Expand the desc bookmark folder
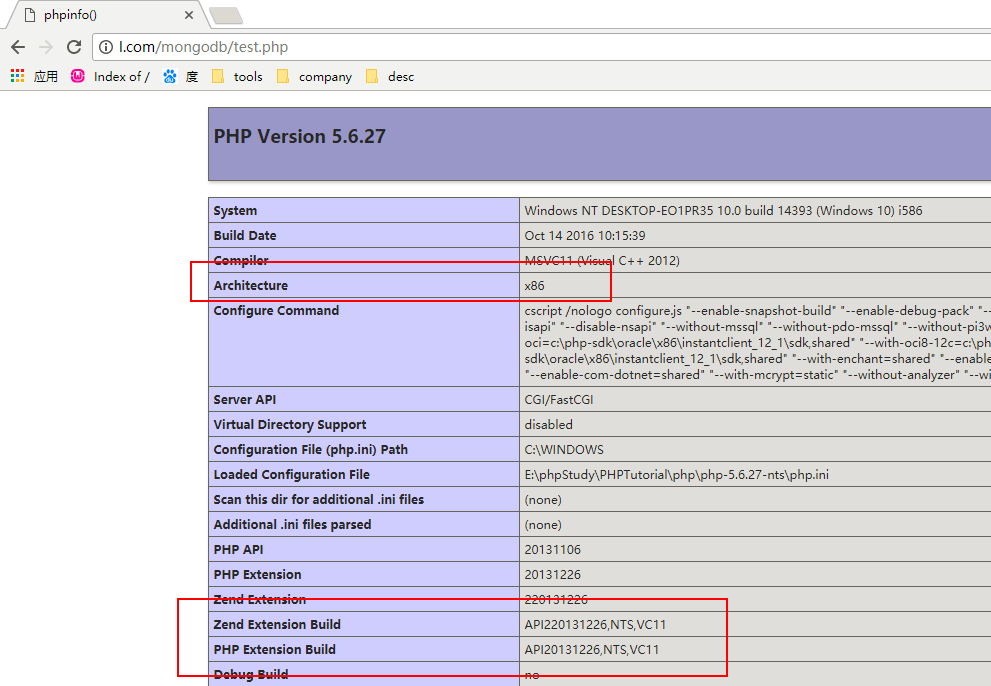Viewport: 991px width, 686px height. (x=390, y=76)
